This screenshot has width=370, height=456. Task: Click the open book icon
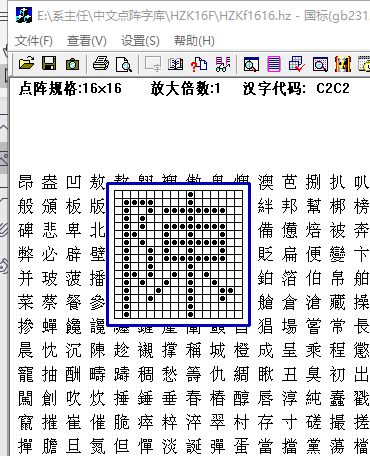pos(176,63)
